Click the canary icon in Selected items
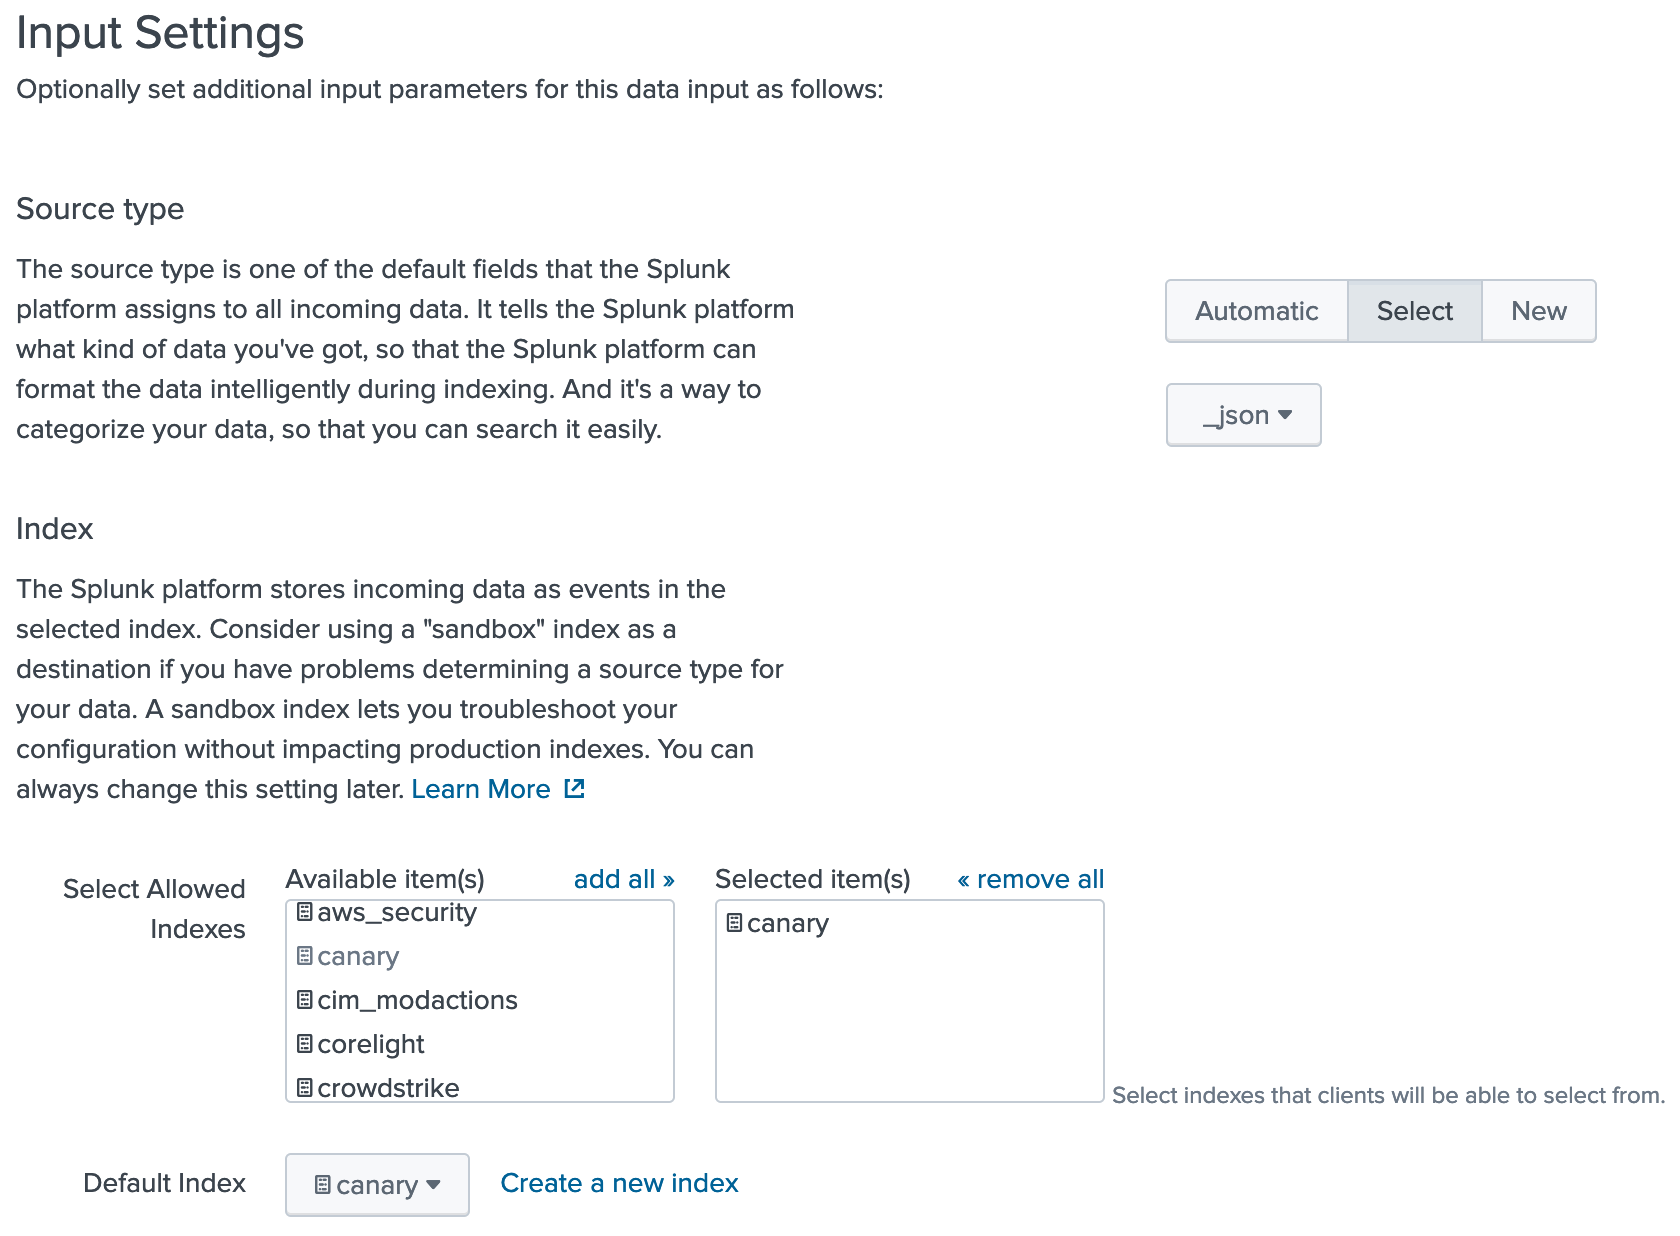This screenshot has height=1236, width=1680. (x=734, y=922)
